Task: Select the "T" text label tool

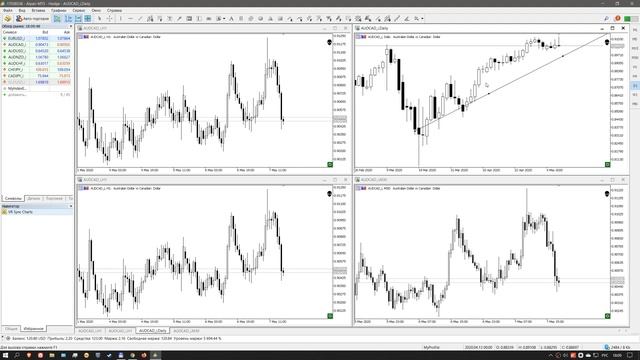Action: click(199, 19)
